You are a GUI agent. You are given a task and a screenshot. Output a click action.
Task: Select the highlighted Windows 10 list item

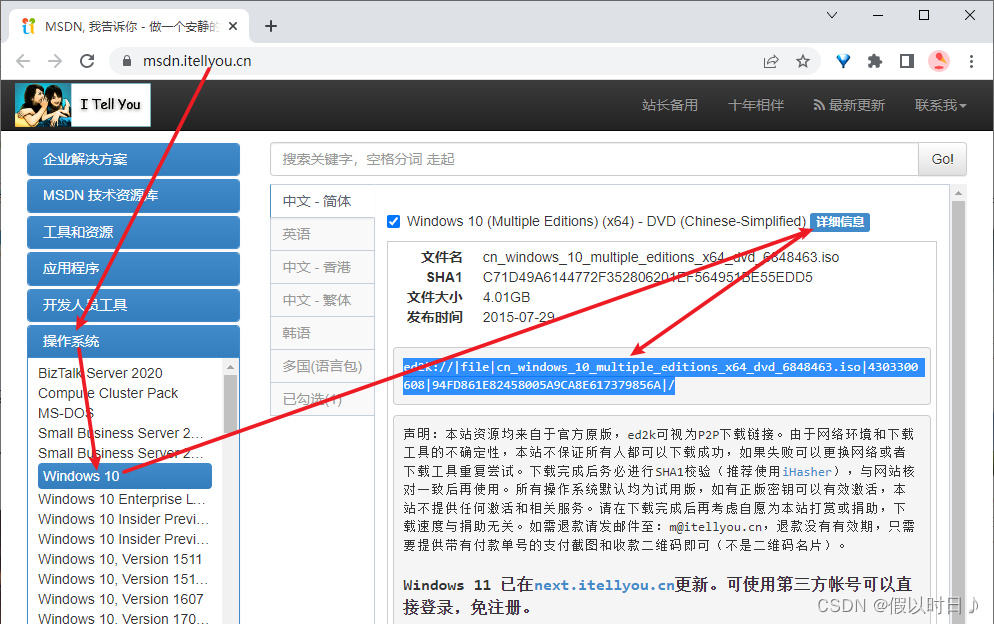pyautogui.click(x=125, y=476)
